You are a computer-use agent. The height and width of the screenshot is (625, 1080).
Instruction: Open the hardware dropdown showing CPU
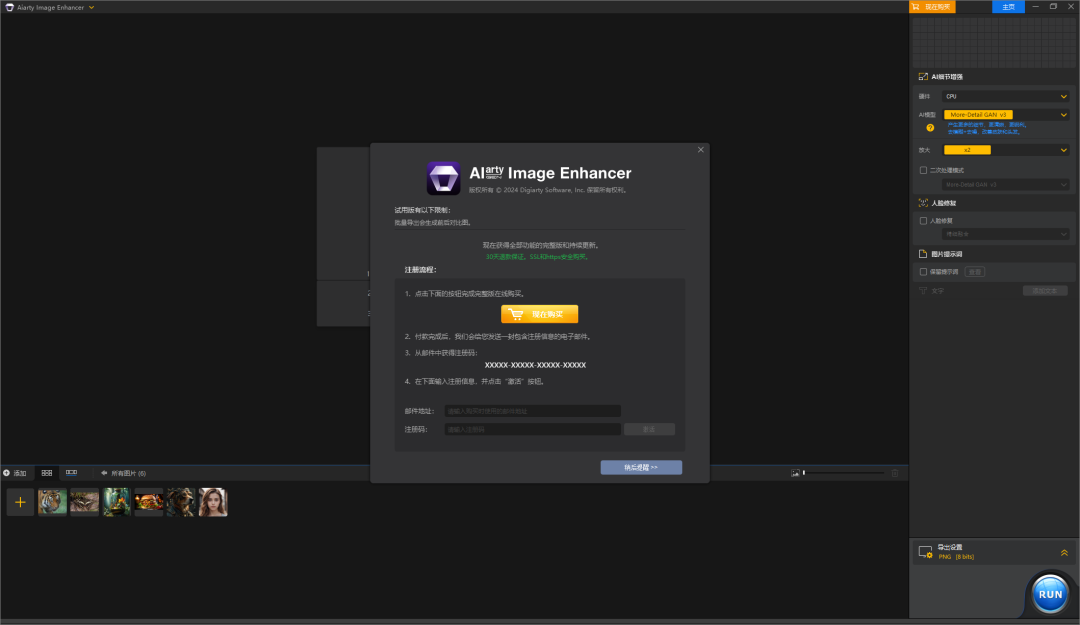pyautogui.click(x=1006, y=96)
